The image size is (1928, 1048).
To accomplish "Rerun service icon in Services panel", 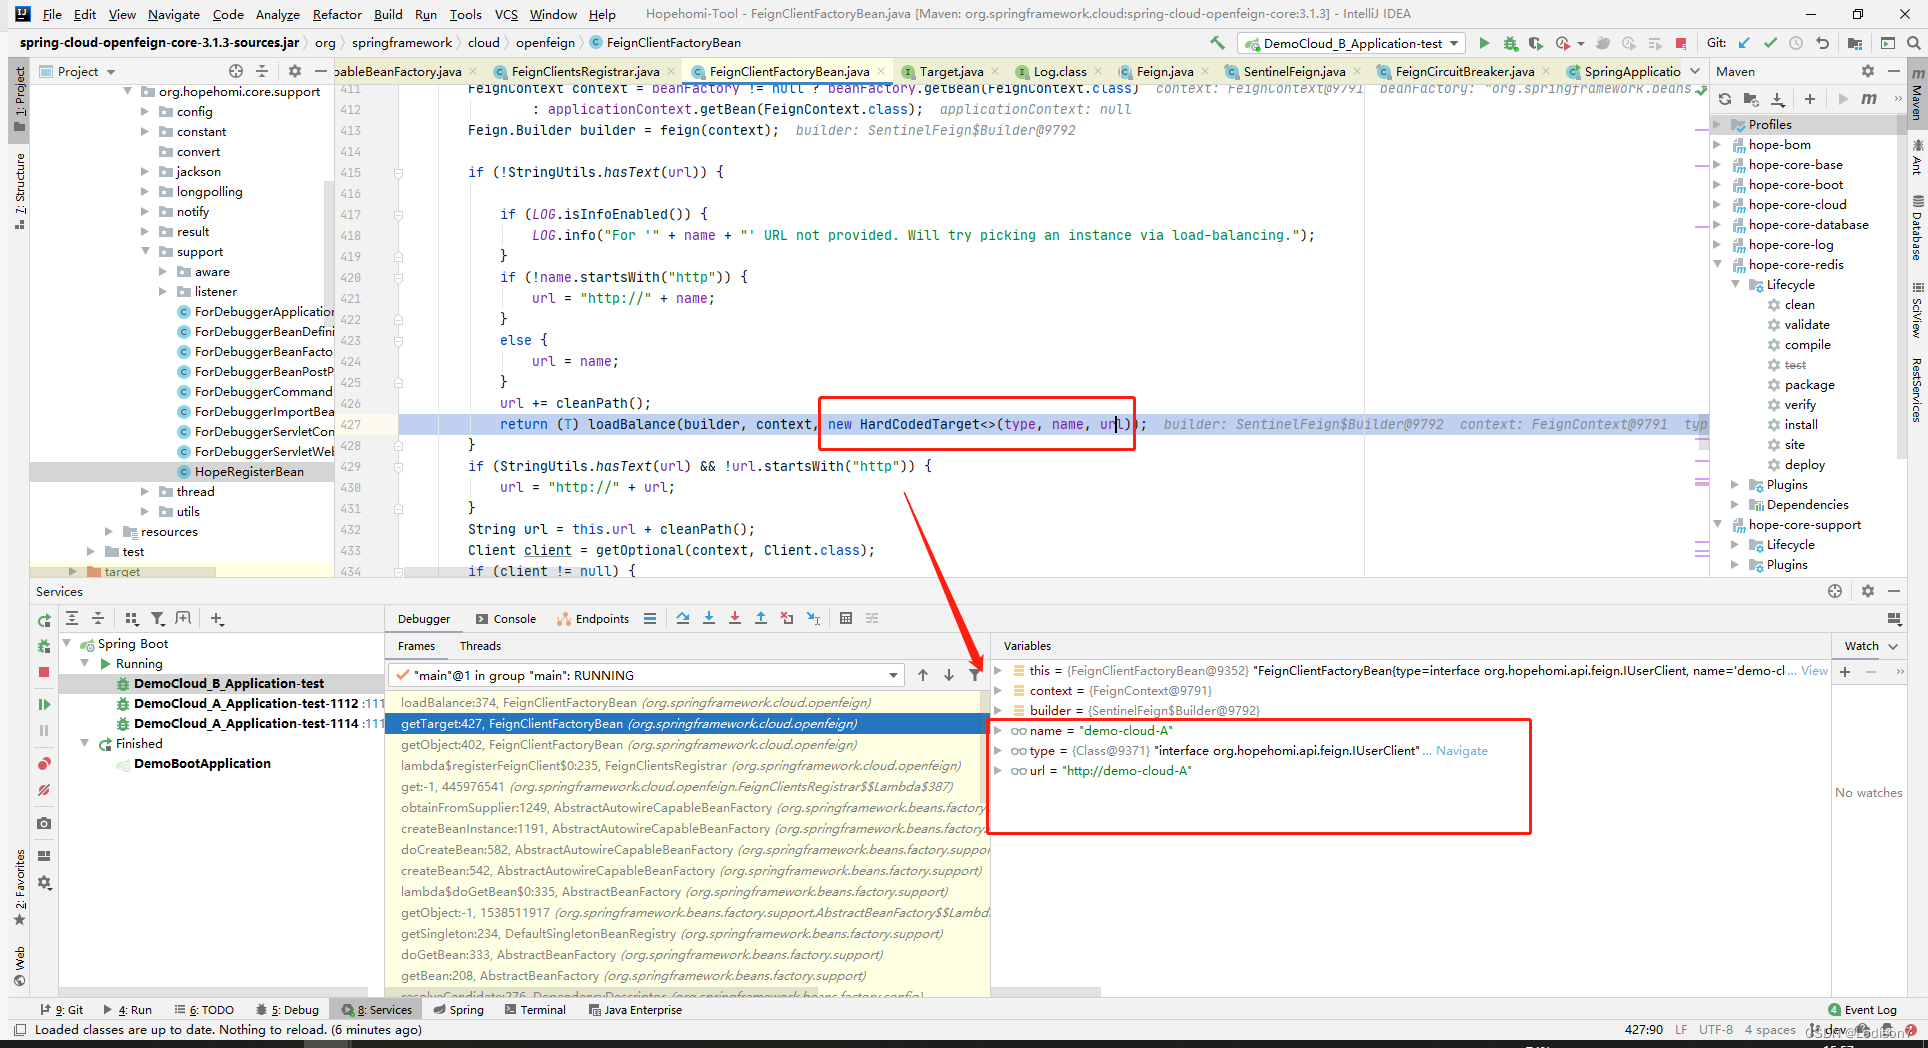I will (x=44, y=621).
